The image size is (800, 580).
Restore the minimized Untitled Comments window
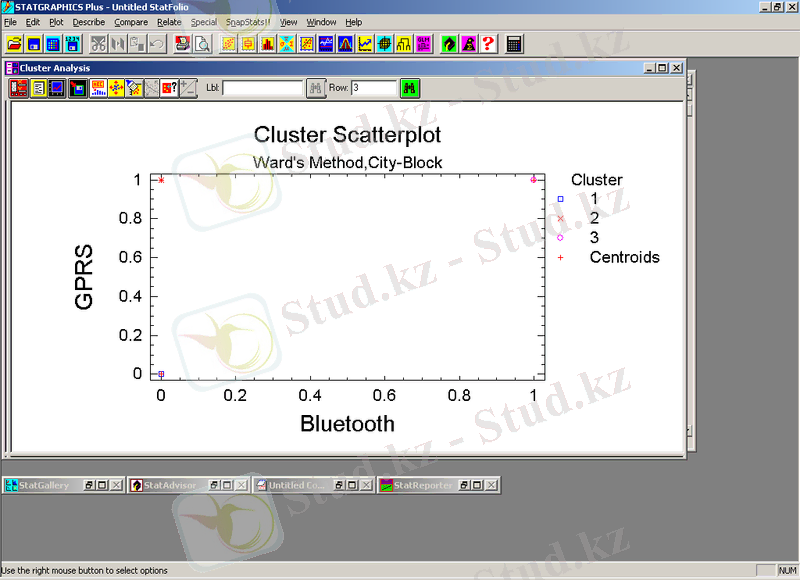(339, 485)
